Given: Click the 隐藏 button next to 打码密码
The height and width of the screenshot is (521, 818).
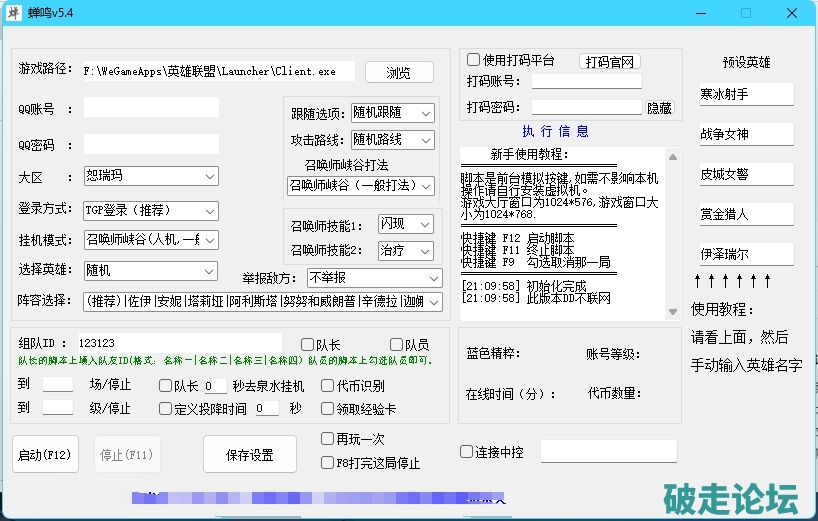Looking at the screenshot, I should coord(659,107).
